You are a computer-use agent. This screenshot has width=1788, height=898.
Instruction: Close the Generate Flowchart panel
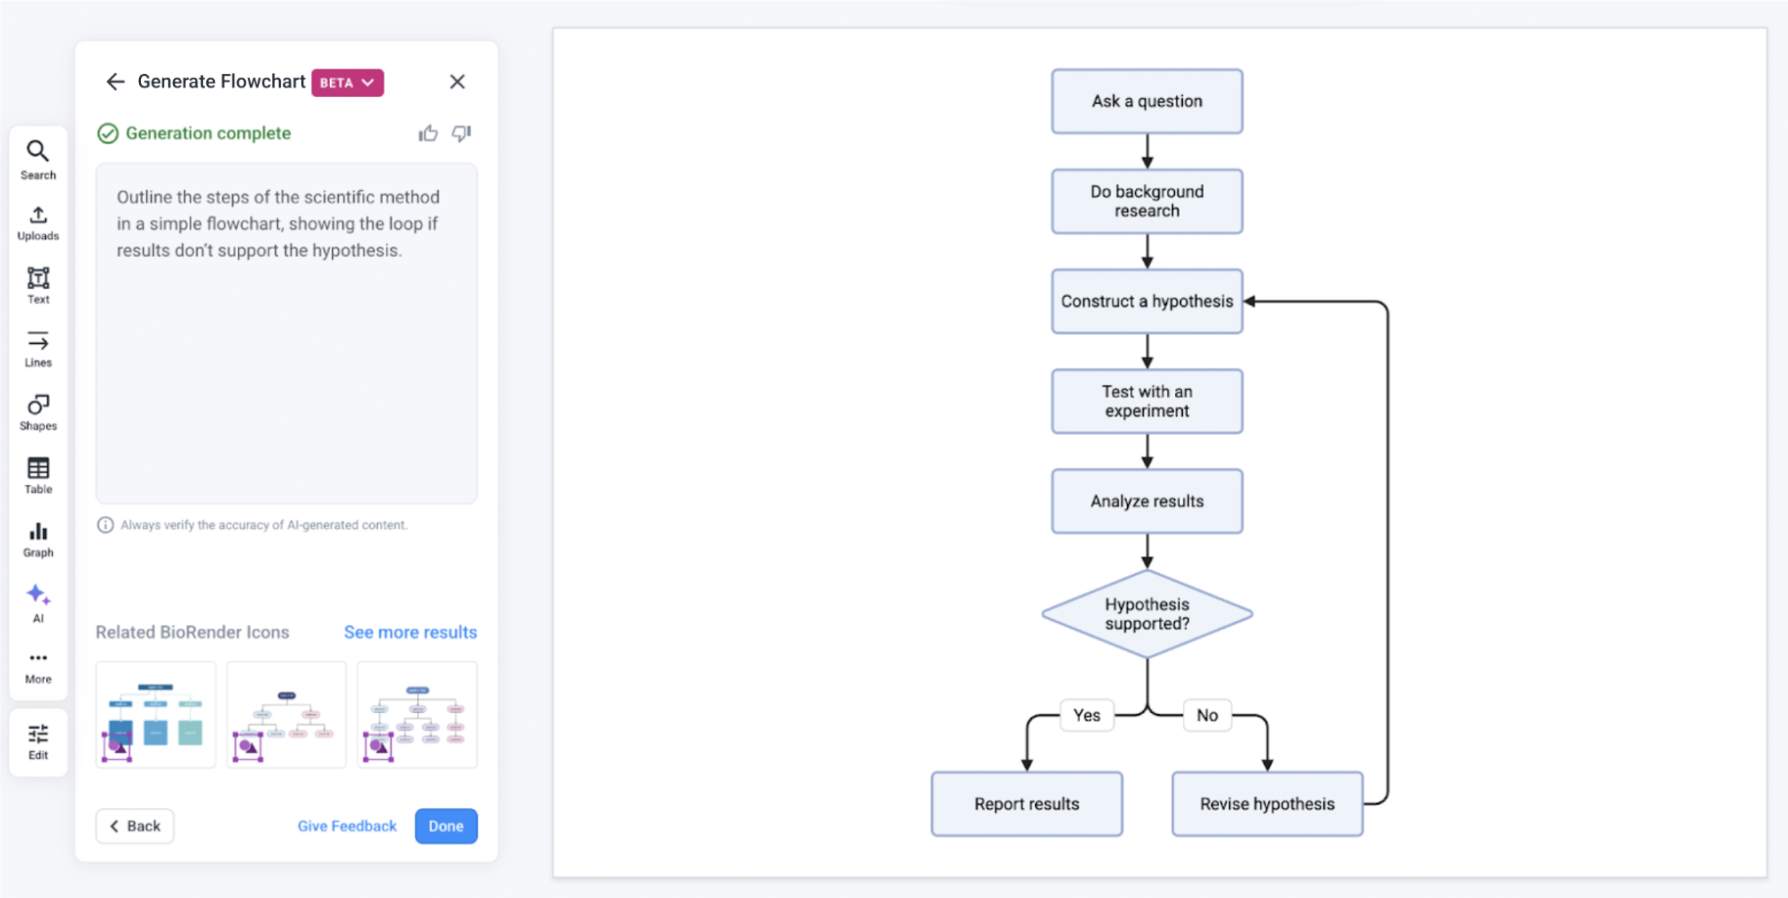[457, 82]
